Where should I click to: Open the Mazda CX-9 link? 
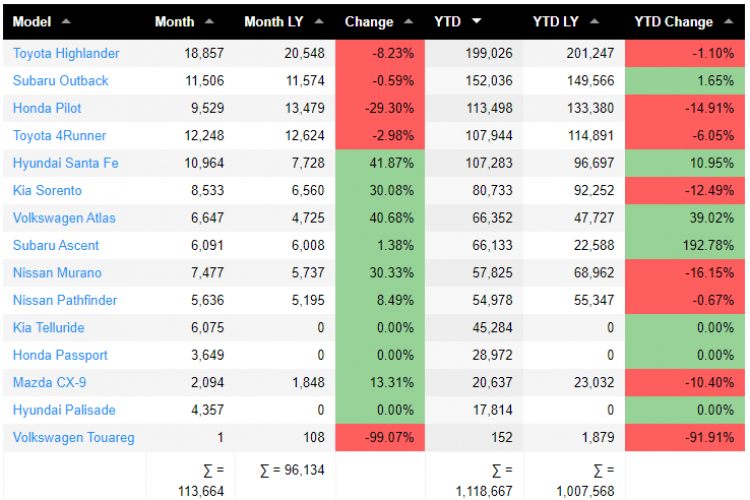(49, 382)
